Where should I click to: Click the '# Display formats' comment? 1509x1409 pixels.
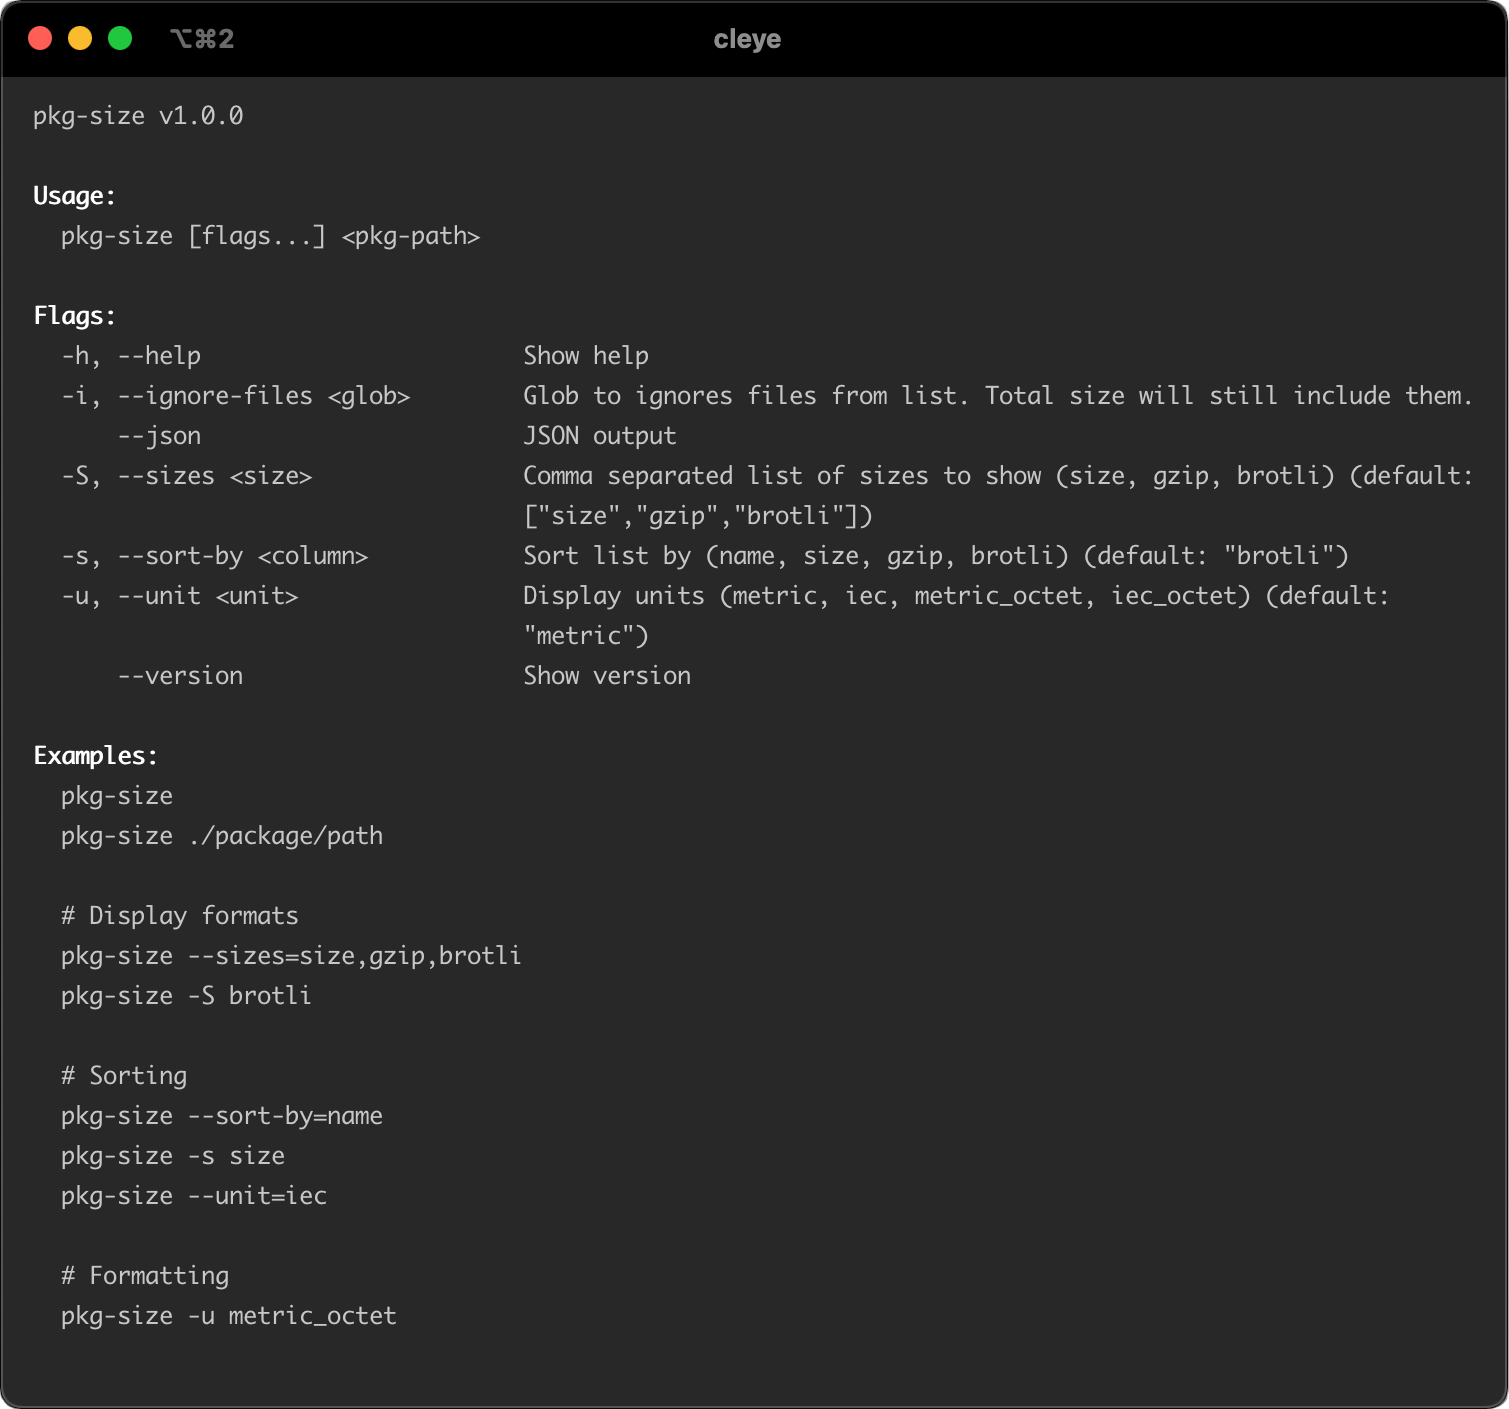tap(180, 916)
